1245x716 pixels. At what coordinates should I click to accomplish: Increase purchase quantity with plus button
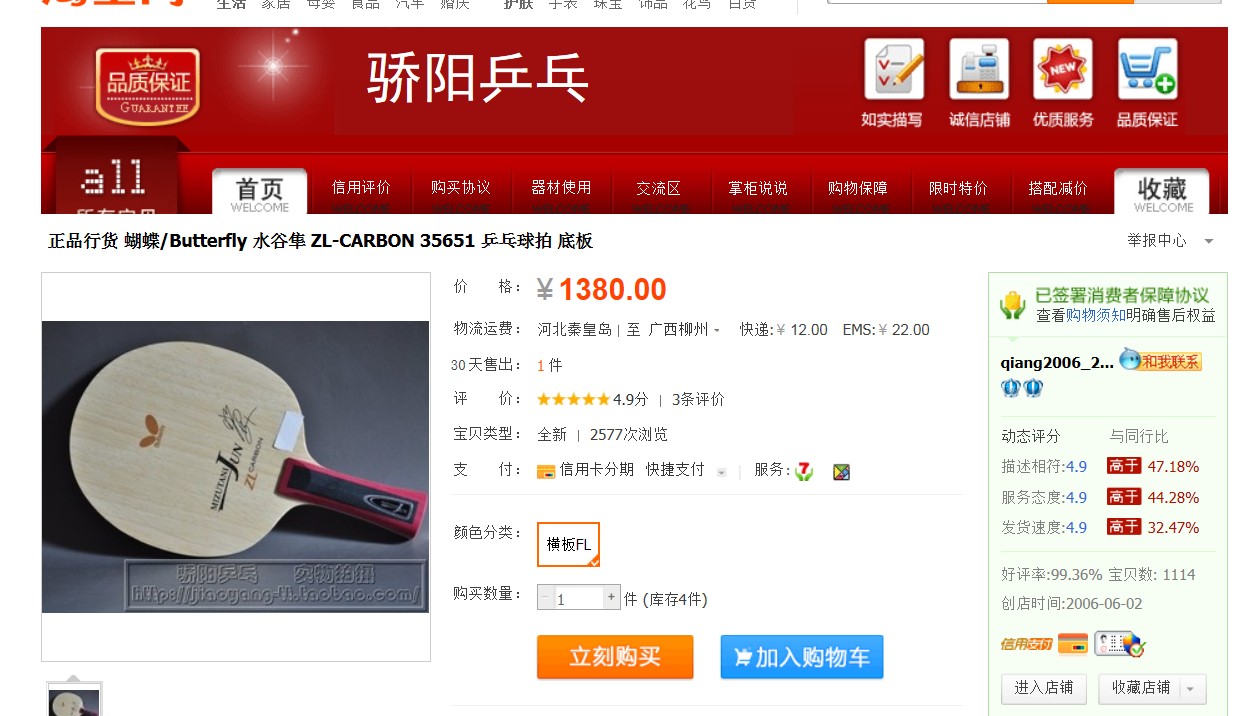(x=611, y=598)
